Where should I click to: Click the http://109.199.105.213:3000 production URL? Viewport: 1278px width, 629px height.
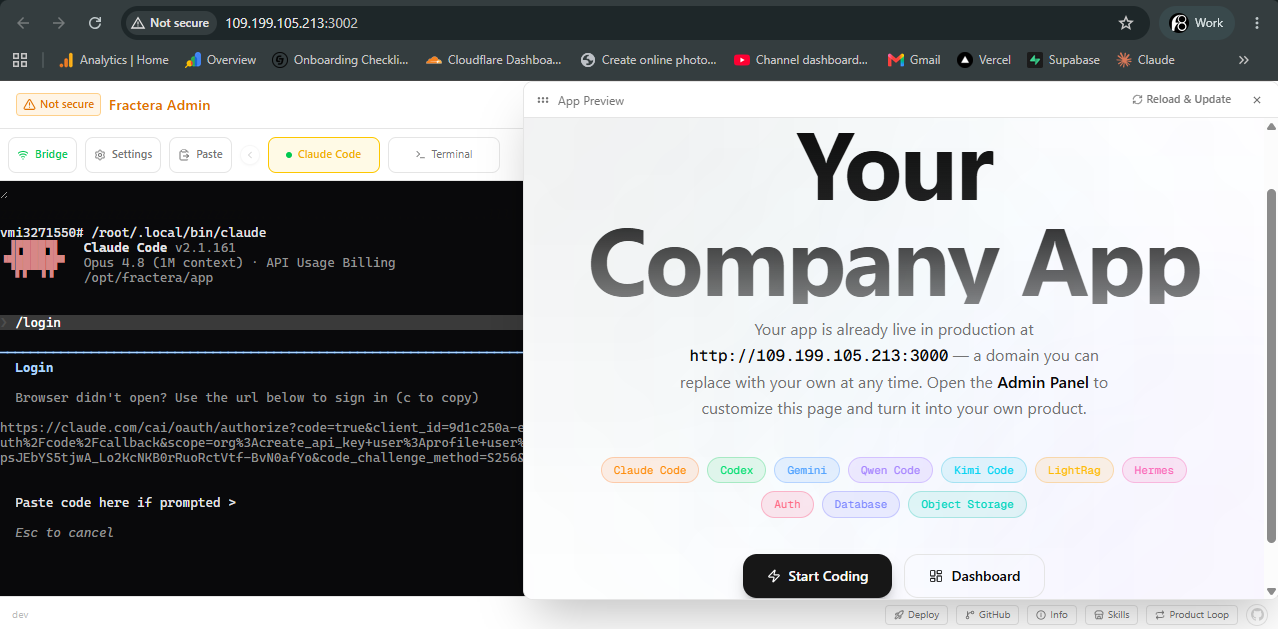[x=819, y=356]
